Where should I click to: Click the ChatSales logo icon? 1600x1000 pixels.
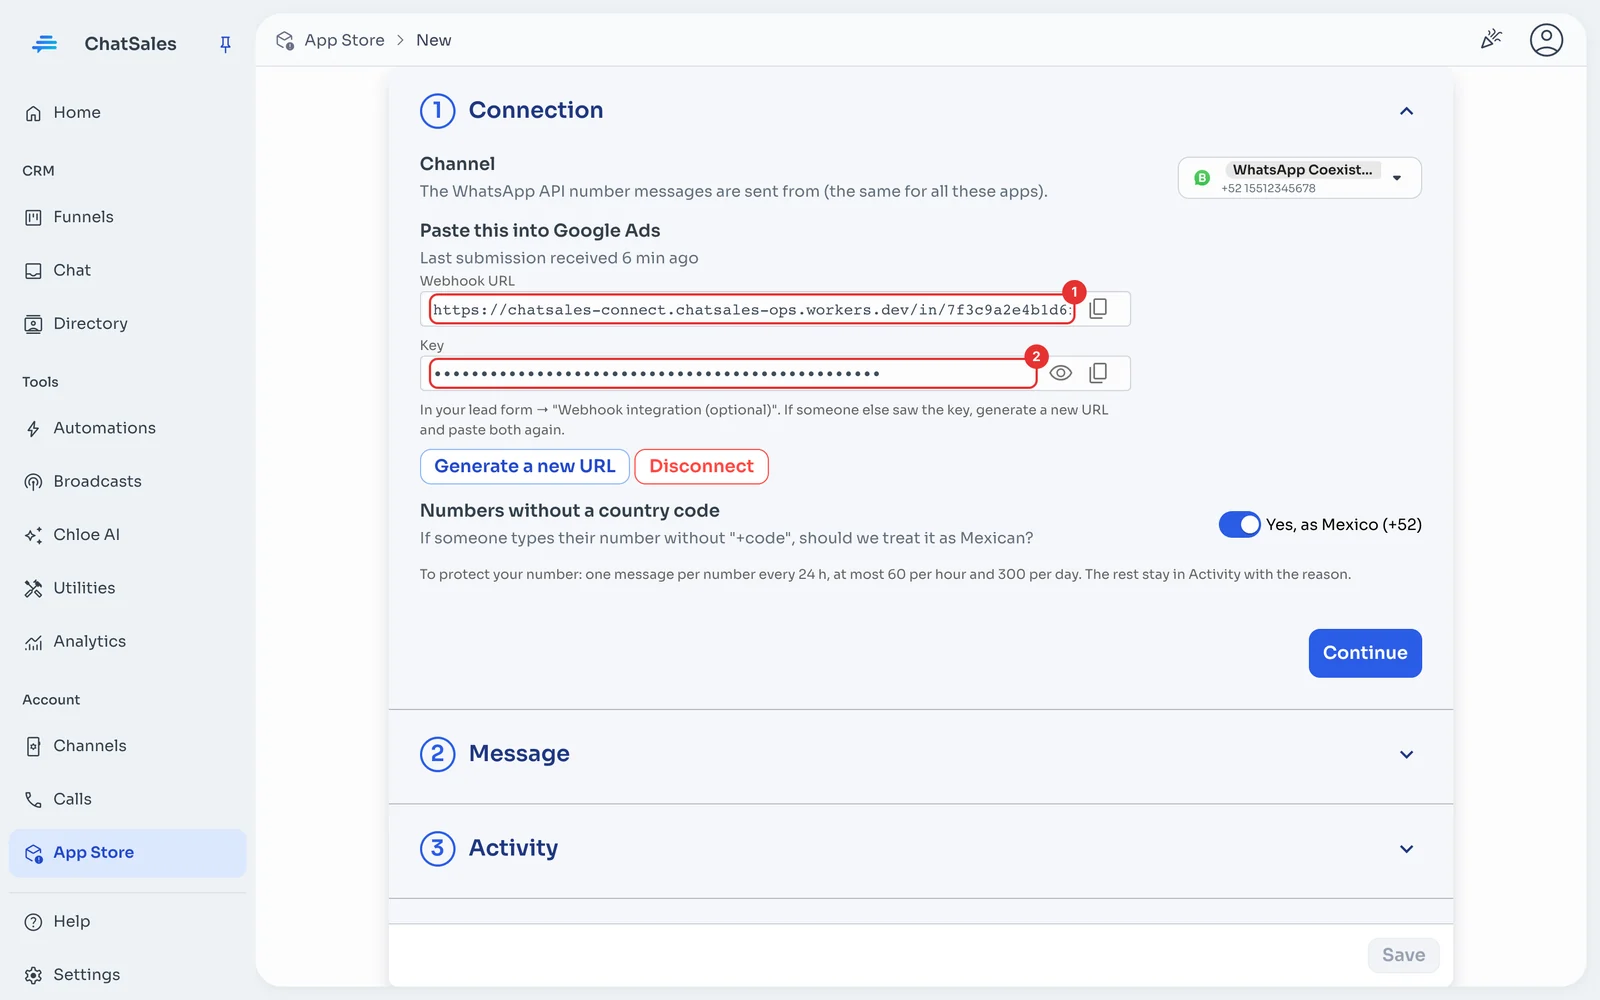[x=44, y=44]
